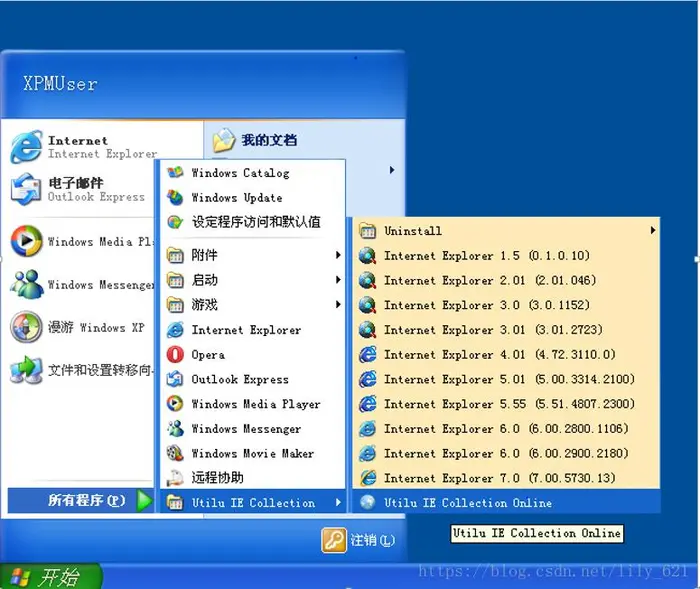Image resolution: width=700 pixels, height=589 pixels.
Task: Click the 我的文档 folder icon
Action: (x=224, y=140)
